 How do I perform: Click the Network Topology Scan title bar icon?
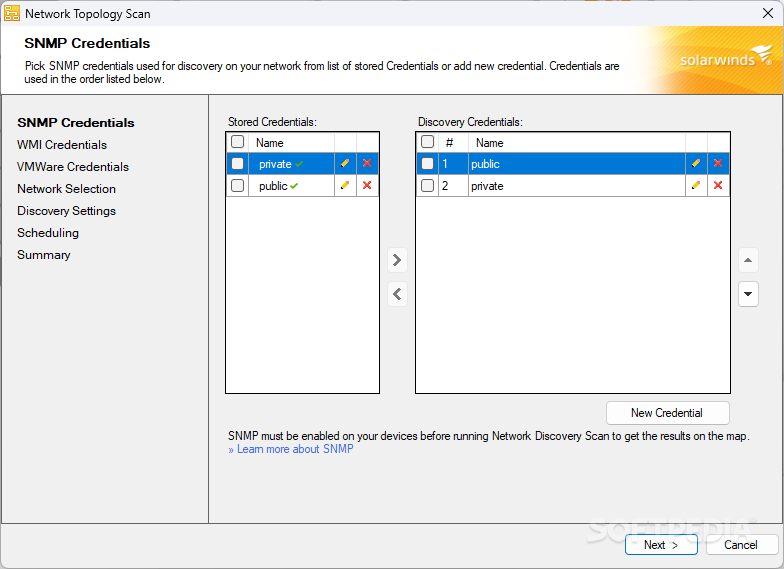pos(12,14)
